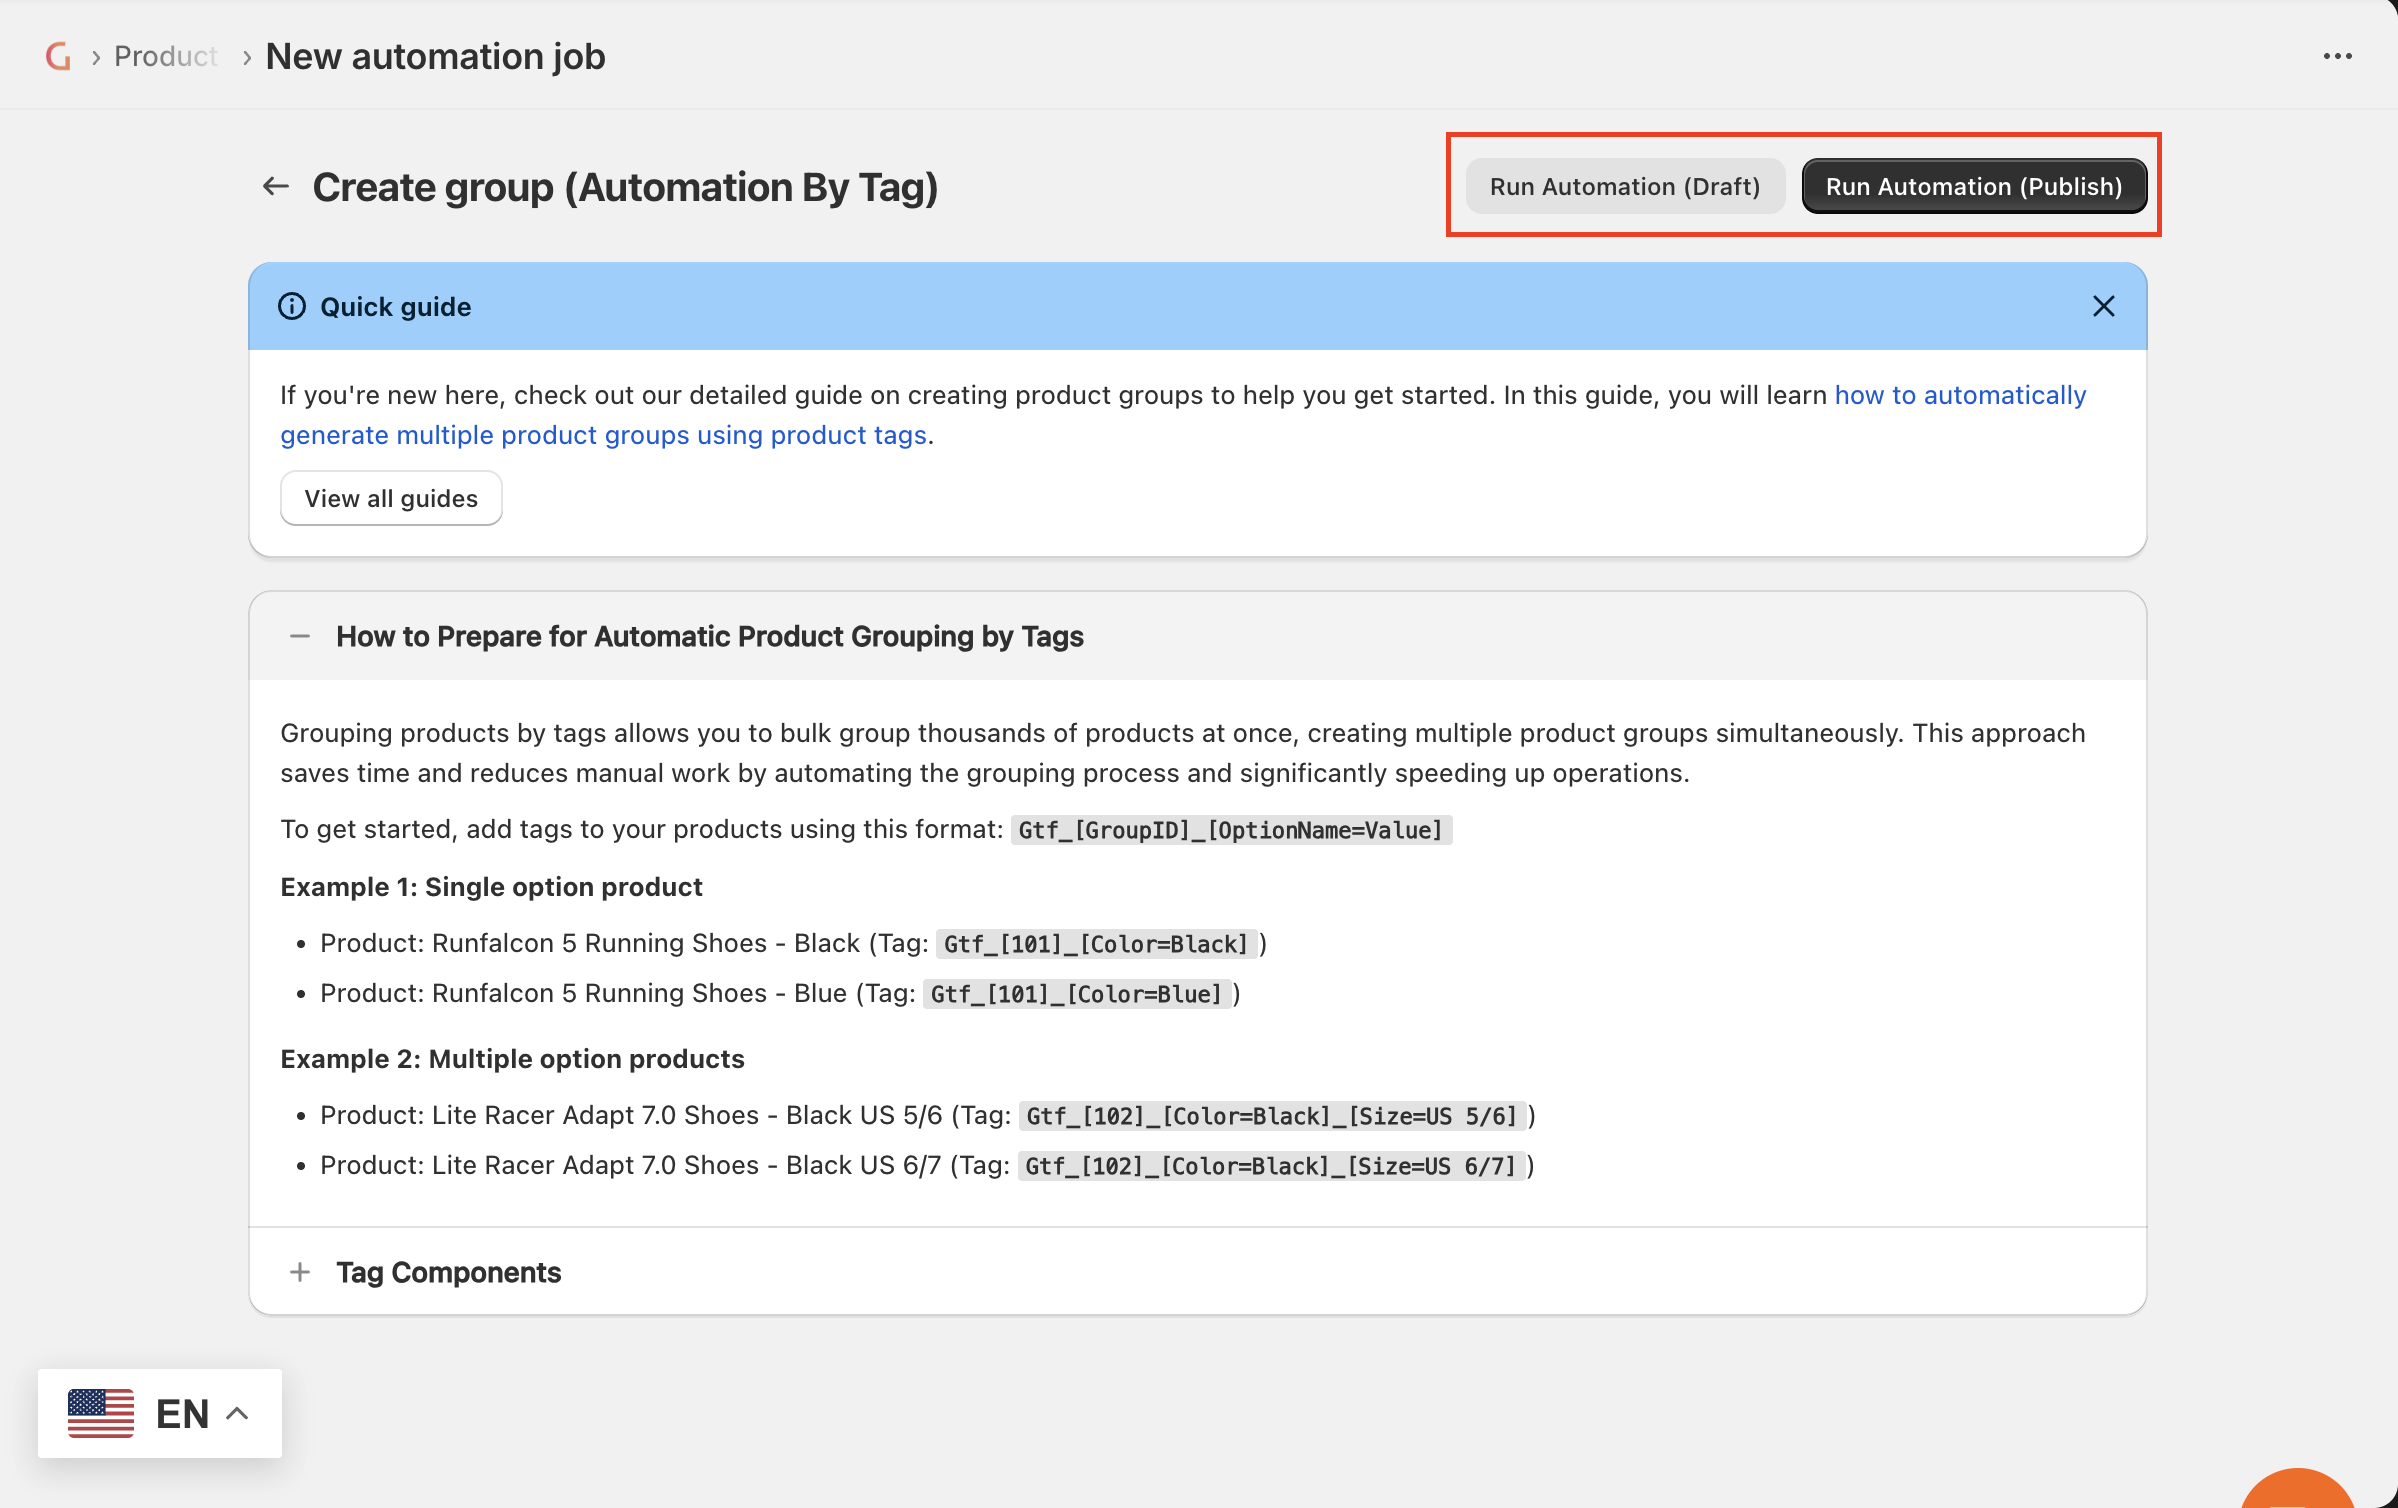Screen dimensions: 2398x1508
Task: Click the app logo in breadcrumb
Action: [x=58, y=56]
